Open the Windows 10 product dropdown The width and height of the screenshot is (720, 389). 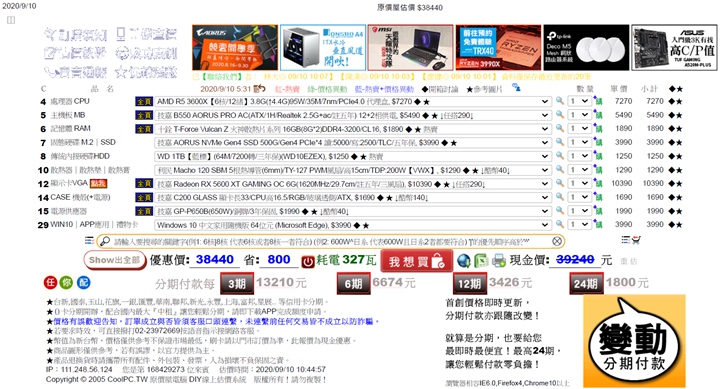[x=353, y=225]
